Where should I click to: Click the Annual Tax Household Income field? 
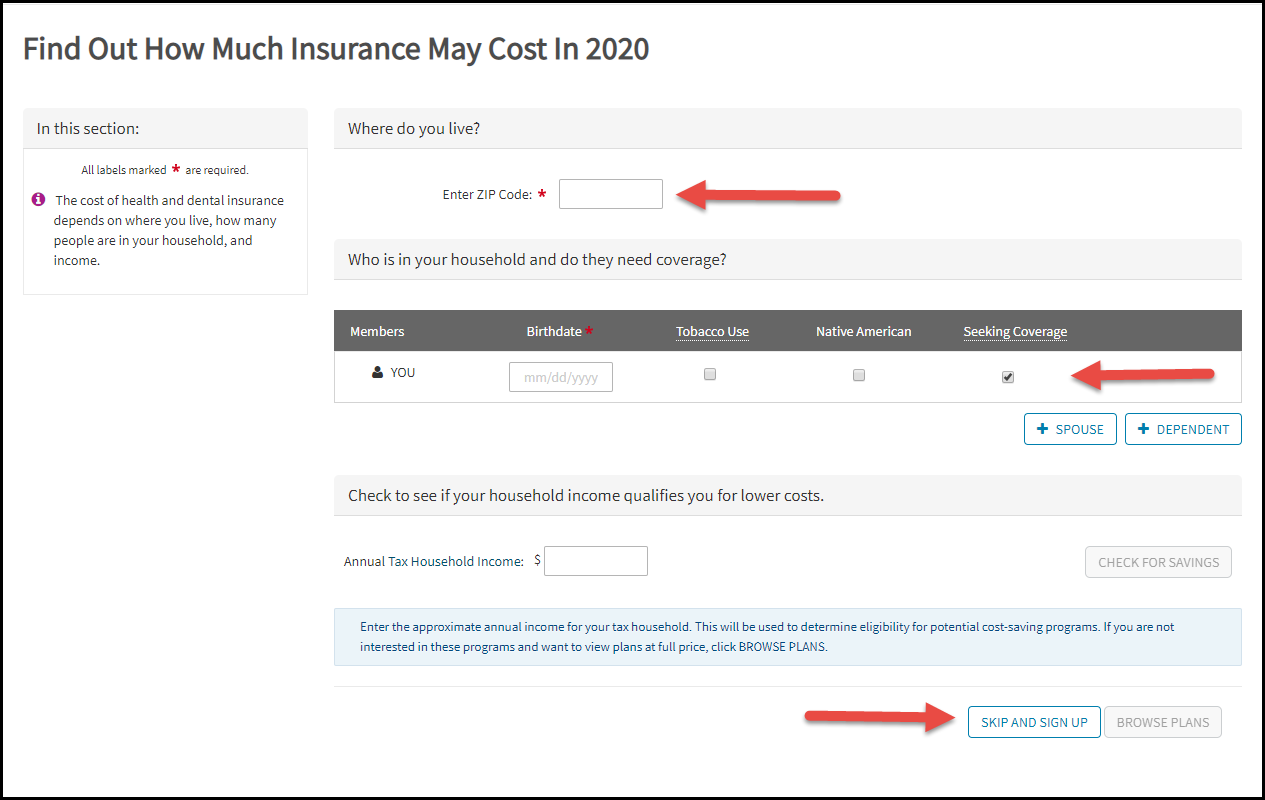(x=596, y=561)
